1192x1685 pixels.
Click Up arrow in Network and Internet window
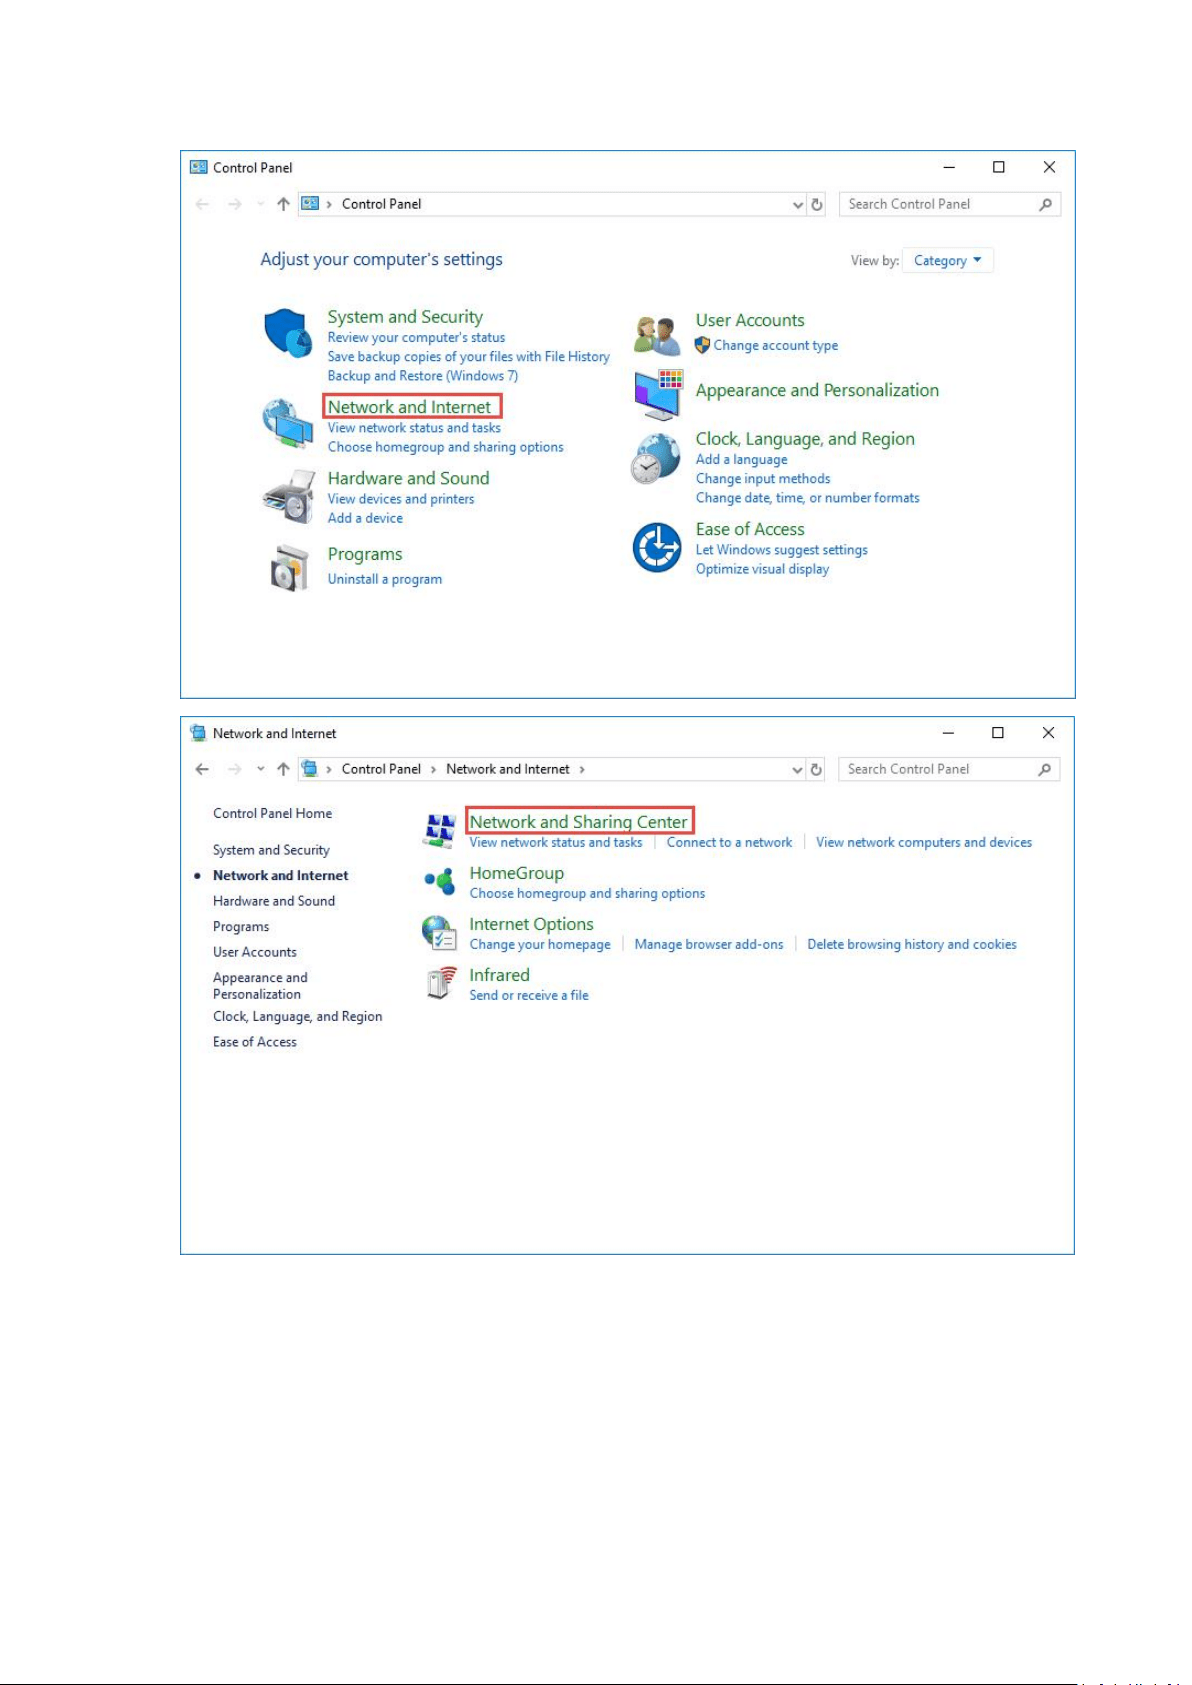coord(283,769)
